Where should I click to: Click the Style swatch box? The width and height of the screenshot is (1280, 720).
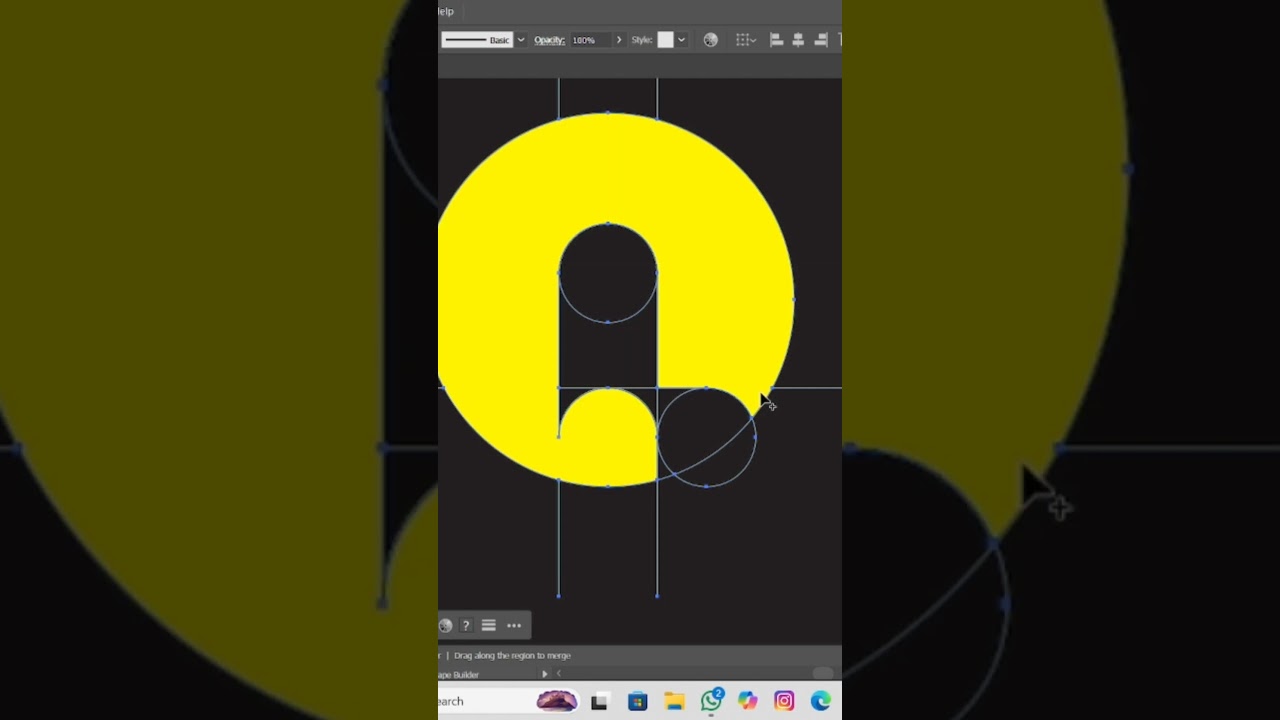coord(665,40)
